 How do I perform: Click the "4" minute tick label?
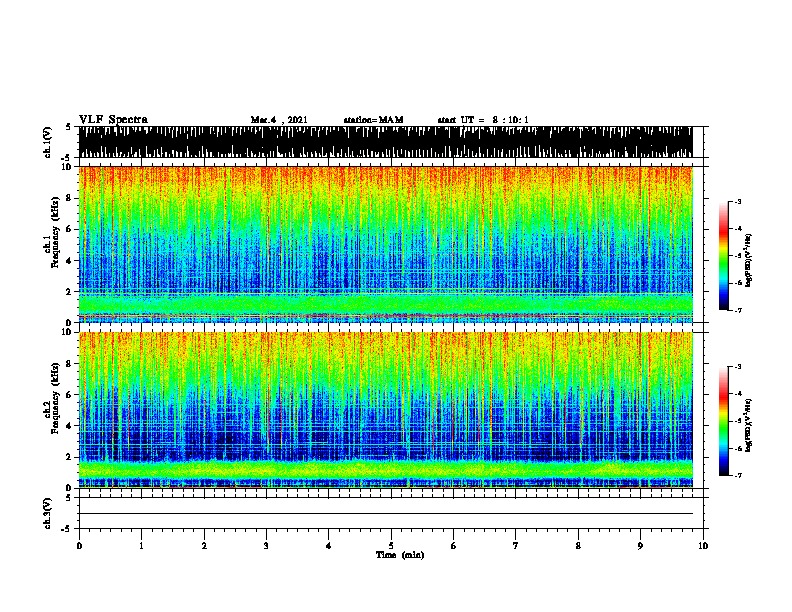[x=329, y=546]
